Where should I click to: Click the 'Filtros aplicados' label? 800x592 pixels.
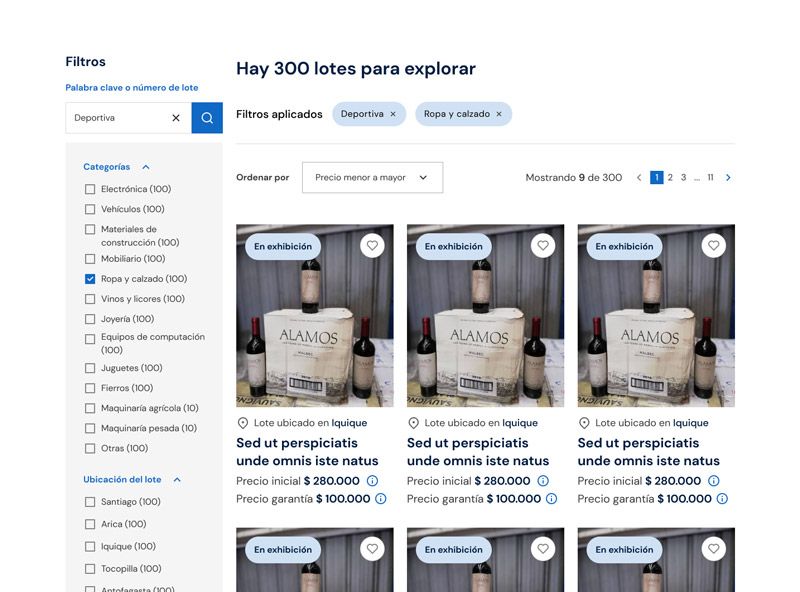279,114
